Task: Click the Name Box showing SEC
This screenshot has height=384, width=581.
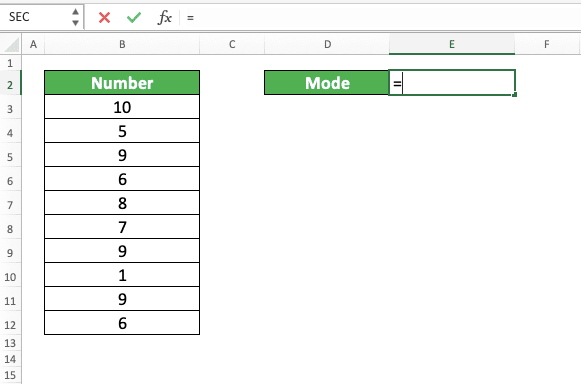Action: [x=35, y=17]
